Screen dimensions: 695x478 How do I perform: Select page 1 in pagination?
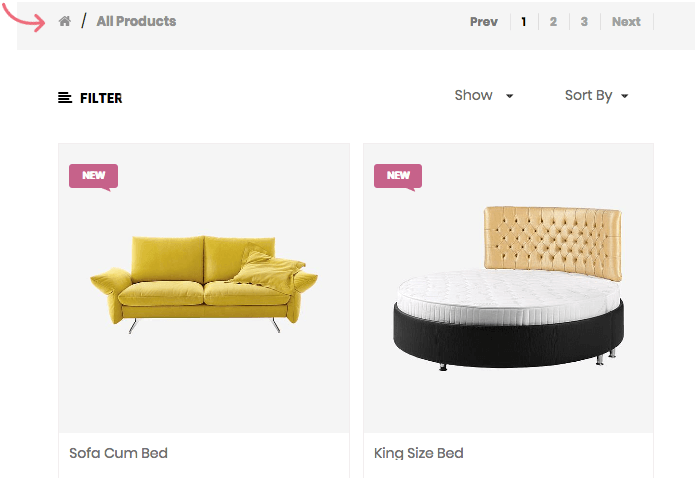pyautogui.click(x=524, y=22)
